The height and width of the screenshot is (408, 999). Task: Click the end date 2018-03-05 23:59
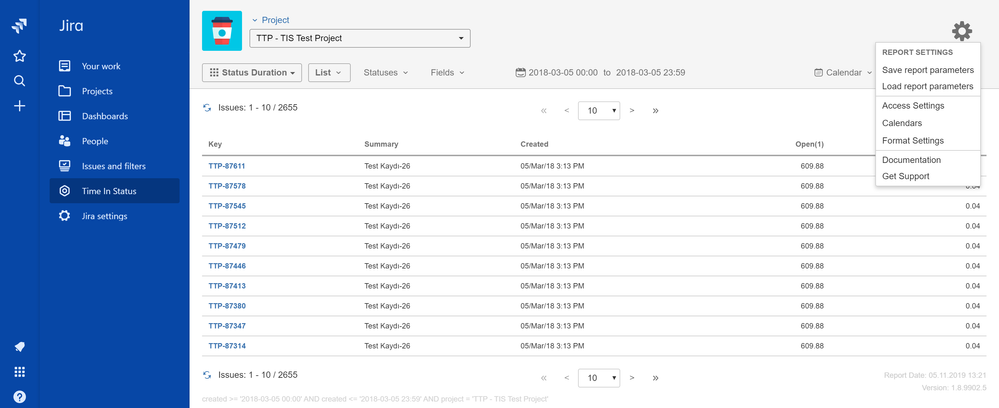pos(650,73)
